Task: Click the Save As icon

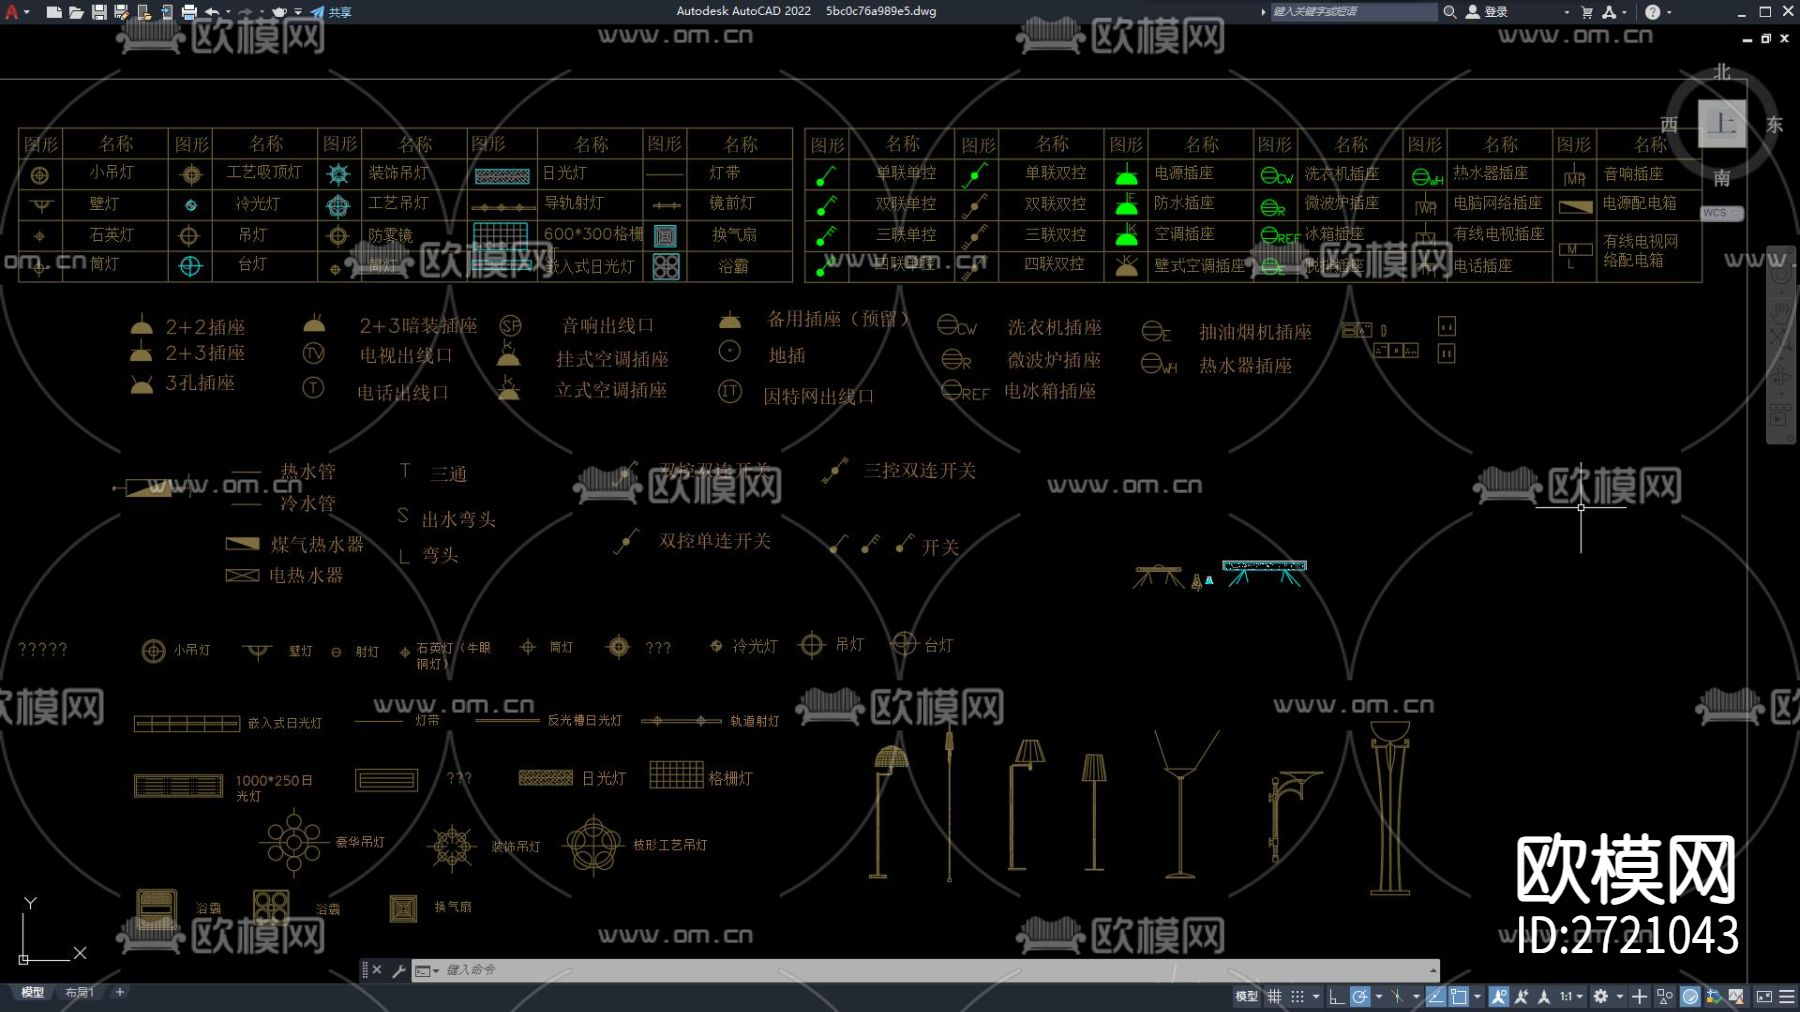Action: (121, 12)
